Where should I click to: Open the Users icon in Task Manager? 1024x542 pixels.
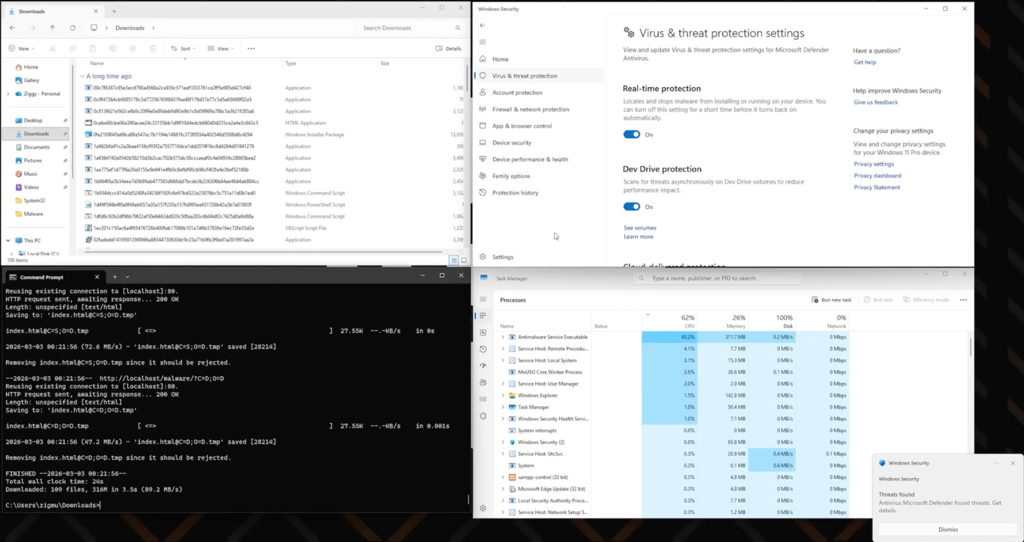(483, 382)
